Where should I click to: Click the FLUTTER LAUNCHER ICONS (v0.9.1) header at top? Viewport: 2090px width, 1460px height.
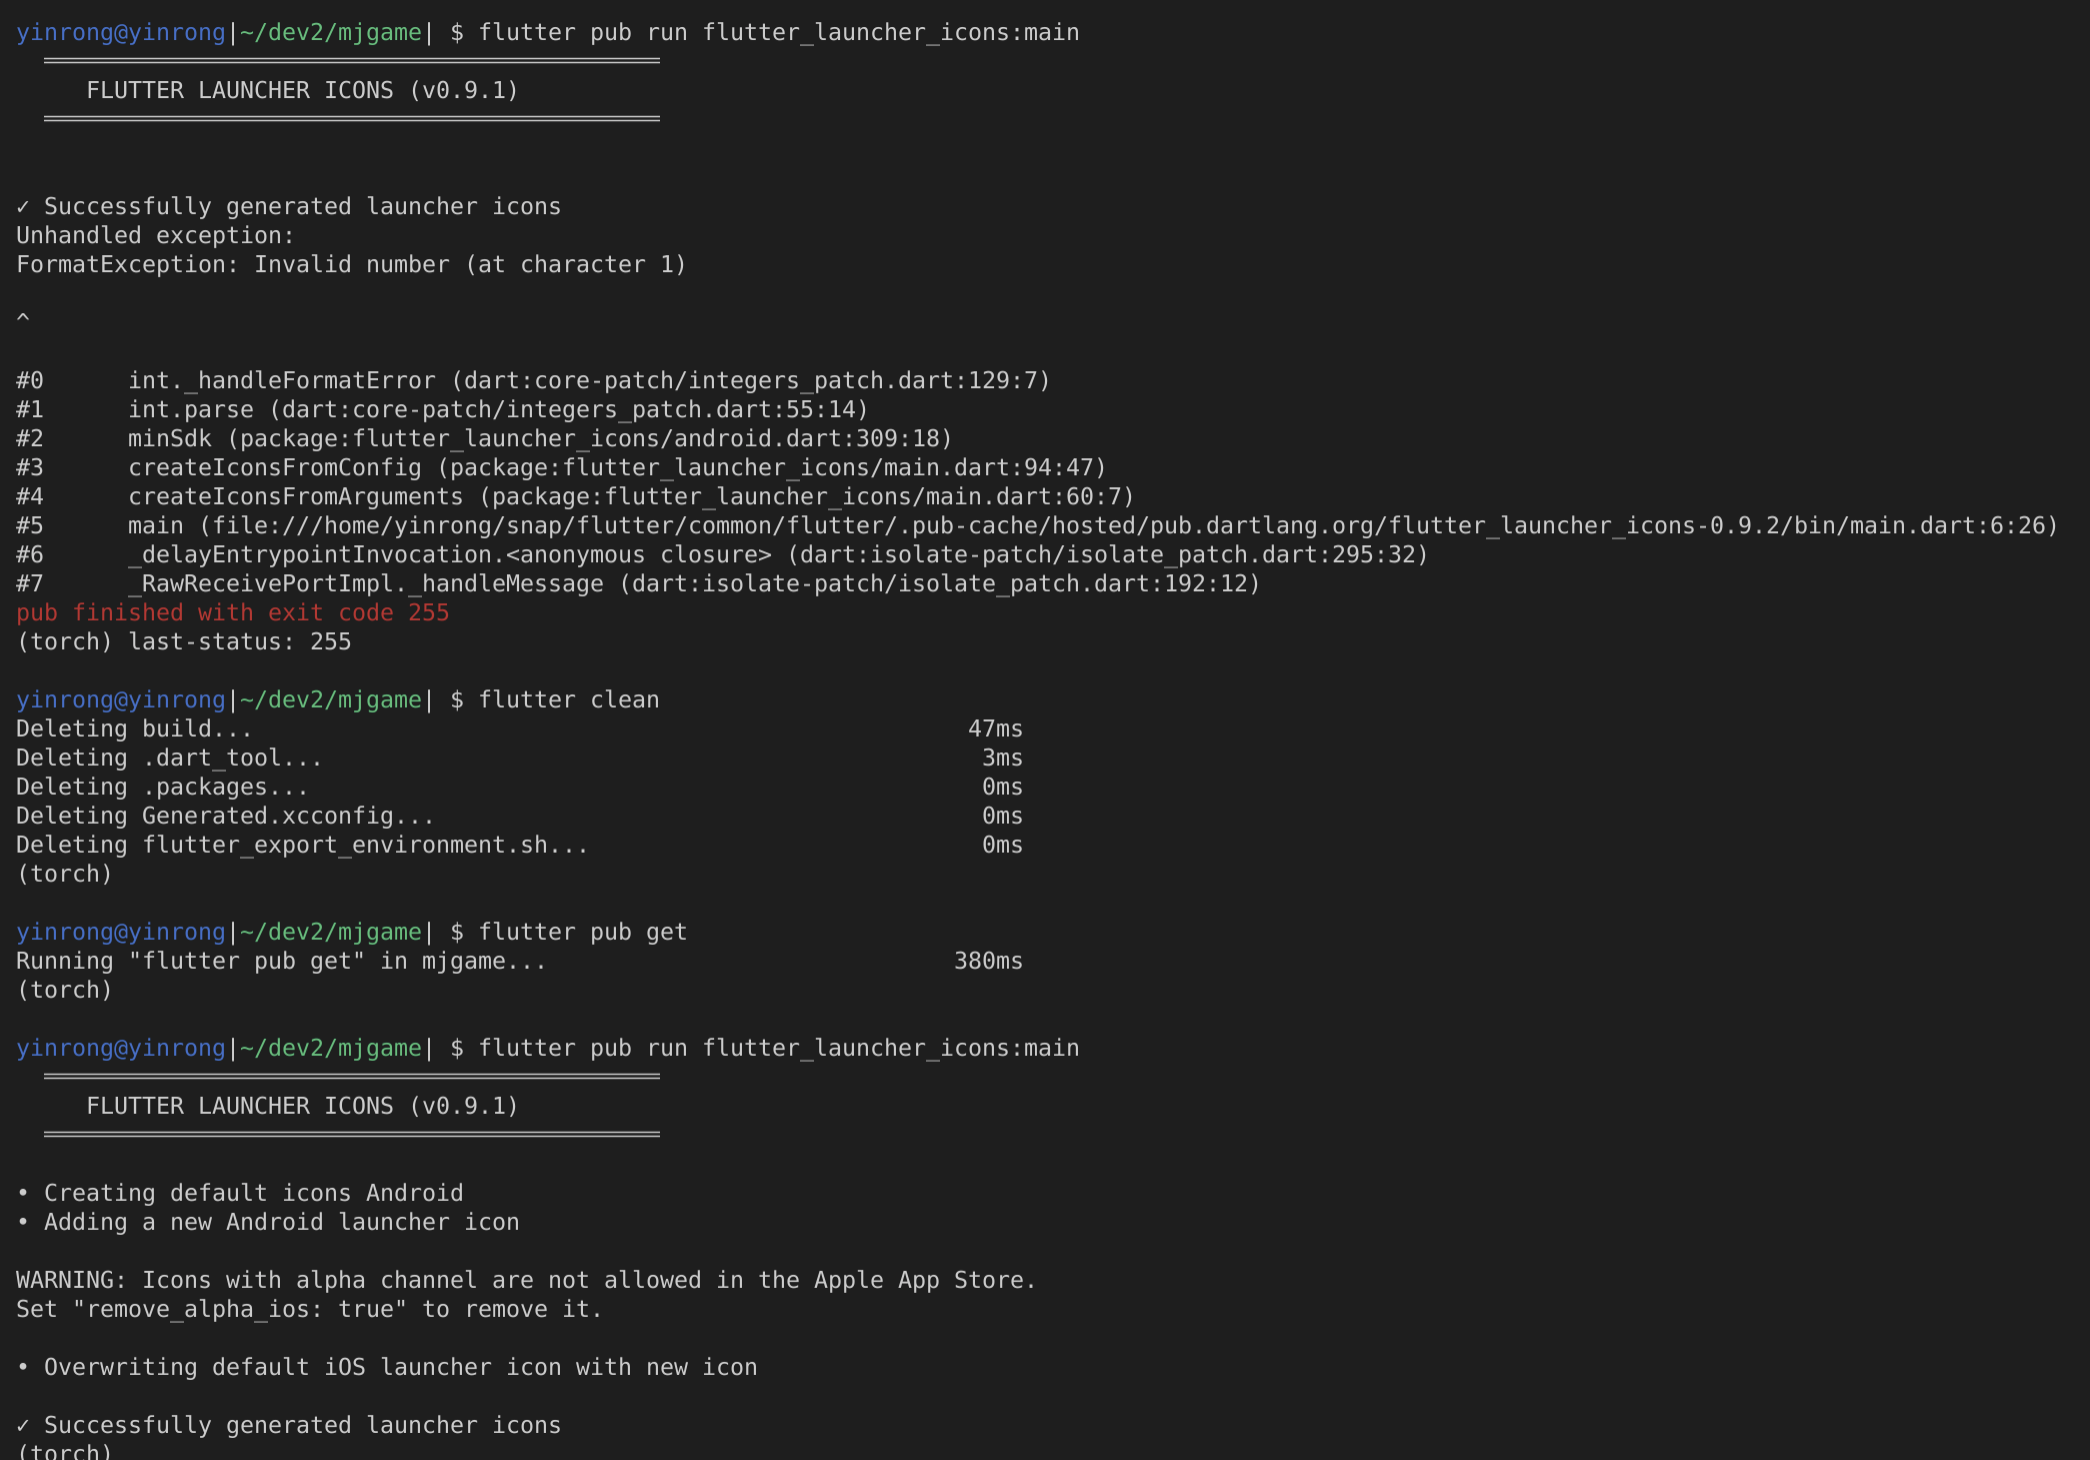(302, 90)
